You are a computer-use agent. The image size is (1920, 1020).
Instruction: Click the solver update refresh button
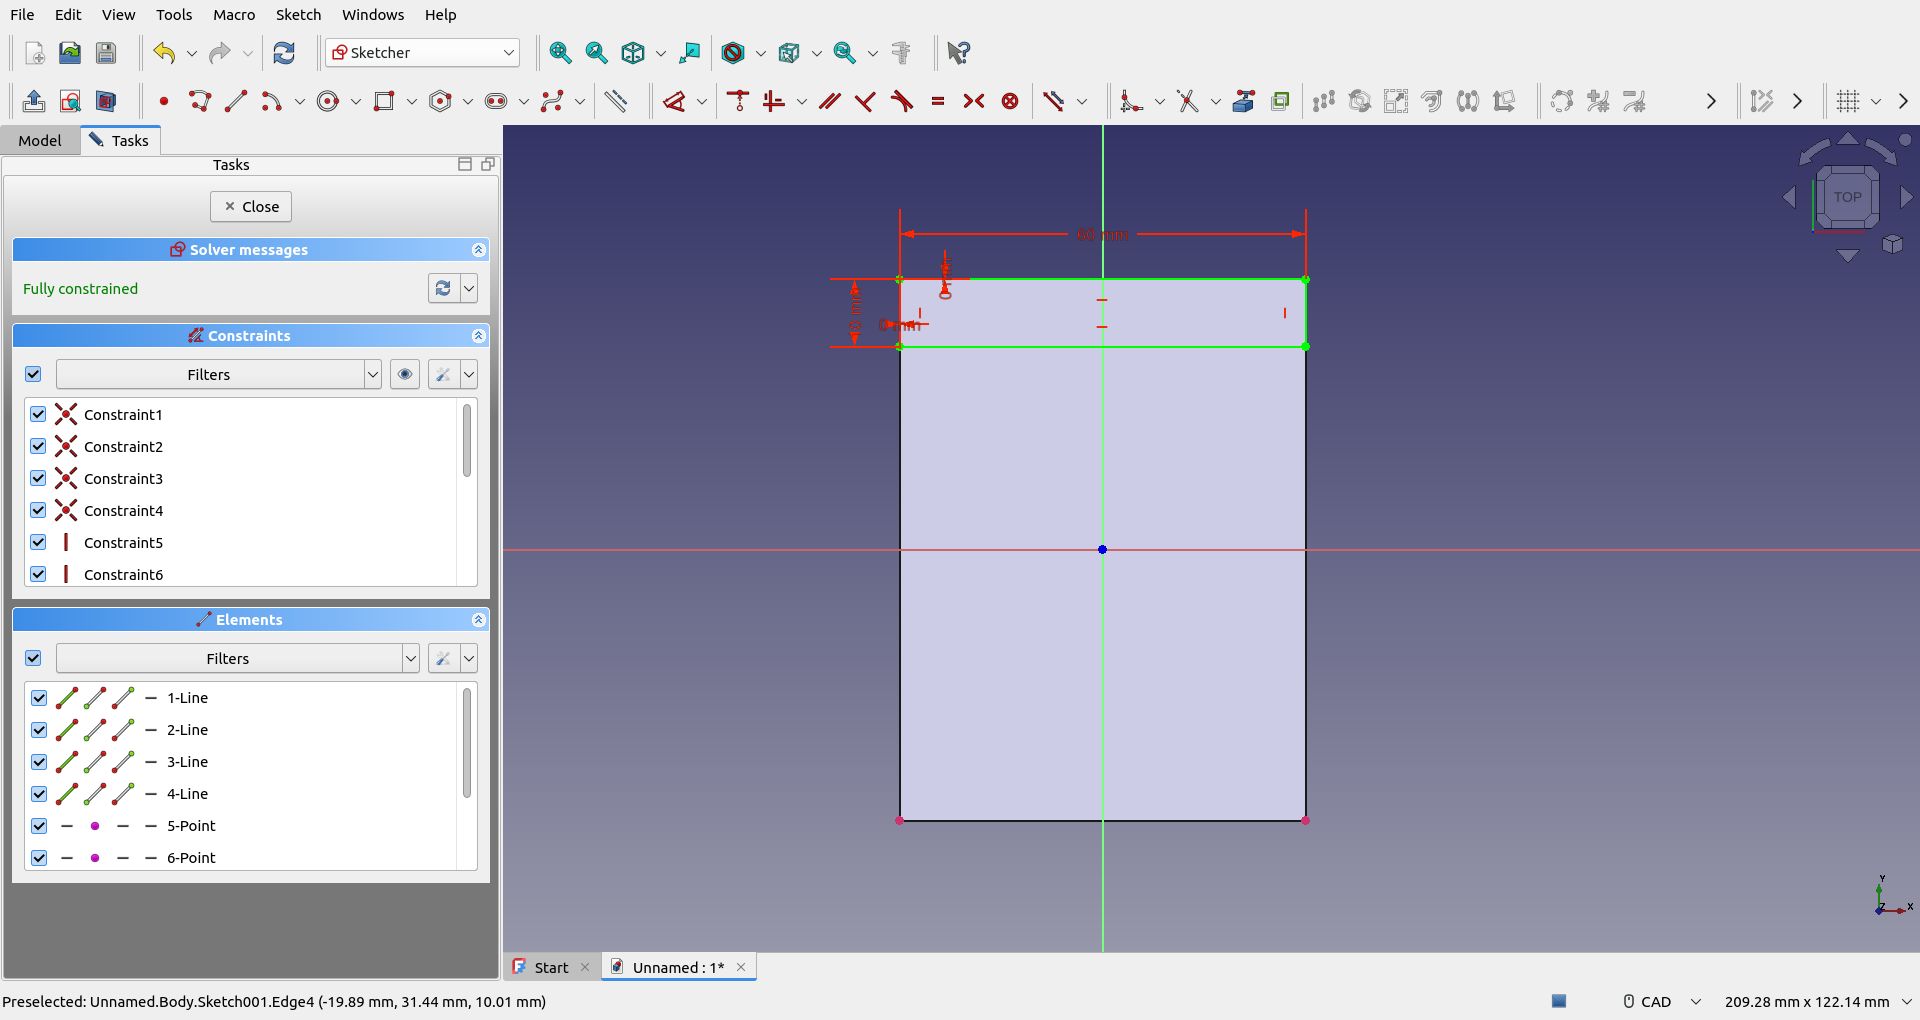(x=443, y=288)
